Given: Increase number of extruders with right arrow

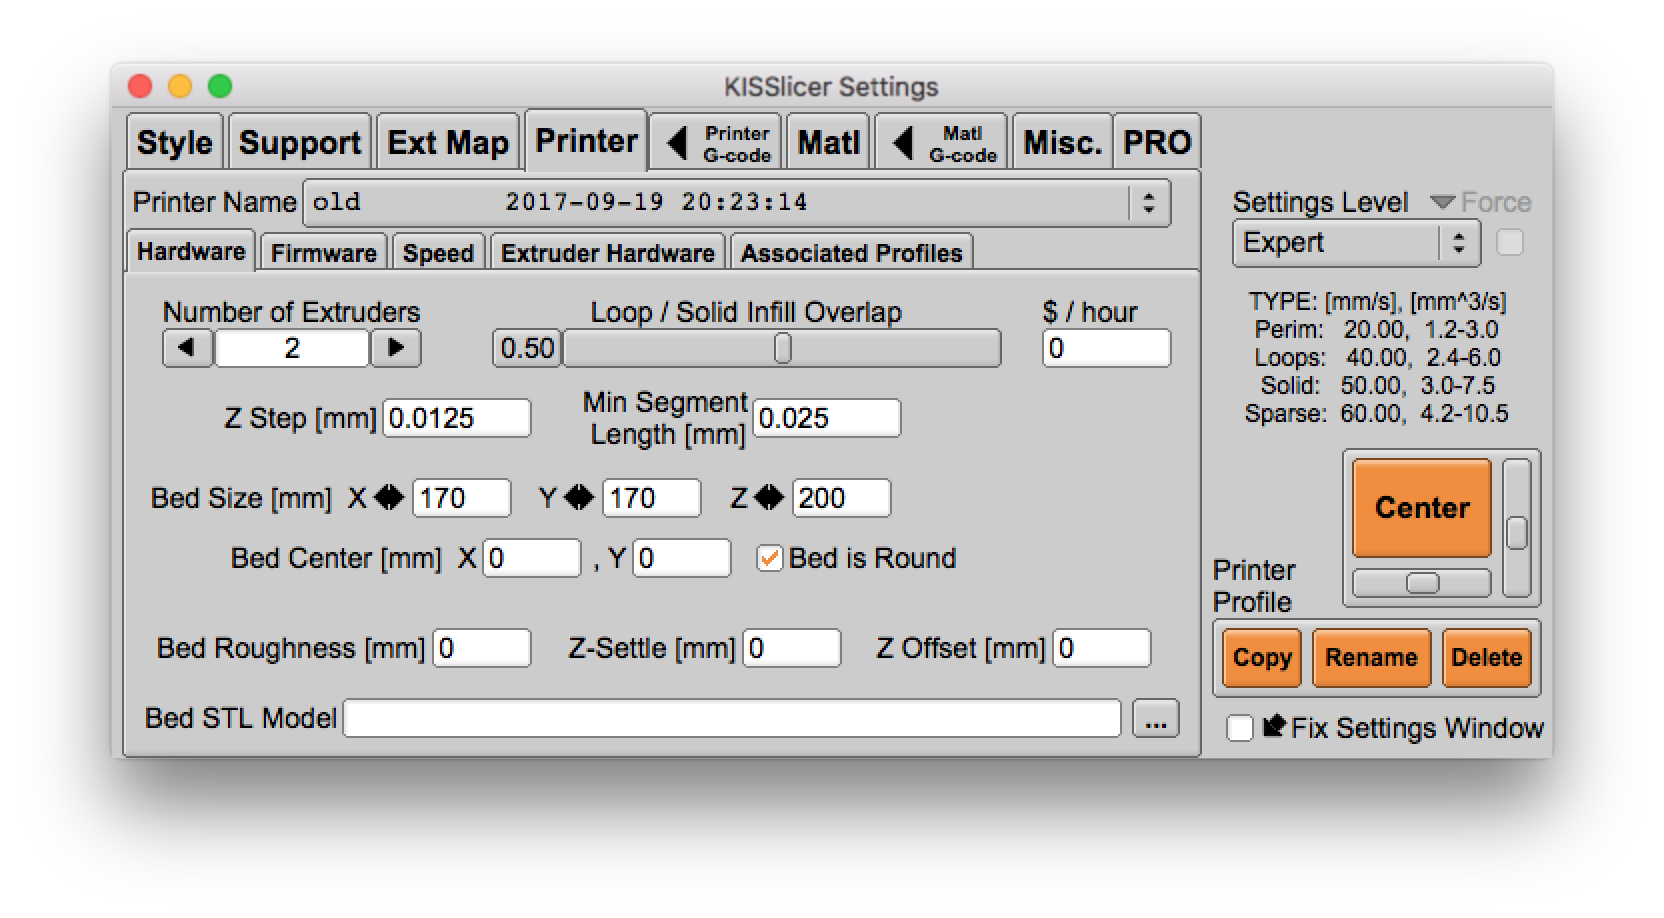Looking at the screenshot, I should tap(396, 348).
